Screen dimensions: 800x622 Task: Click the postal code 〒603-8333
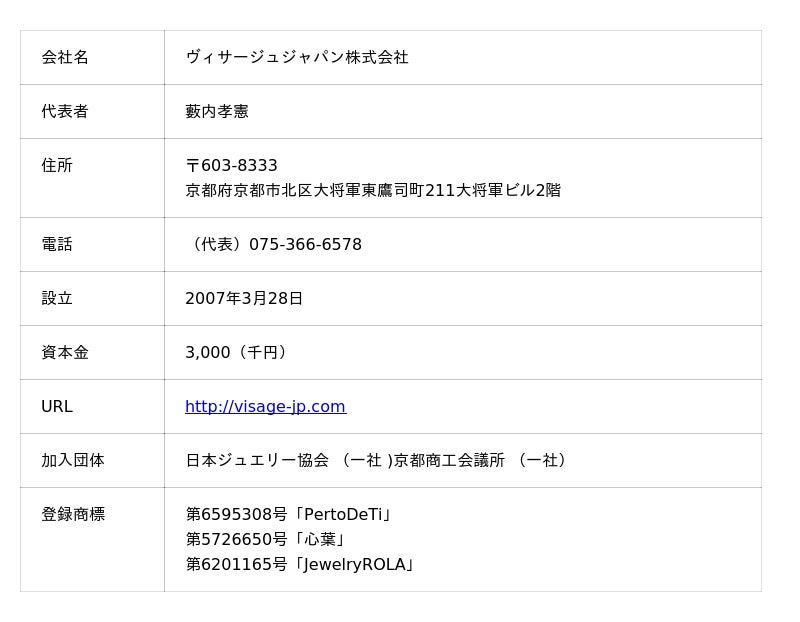click(x=232, y=165)
